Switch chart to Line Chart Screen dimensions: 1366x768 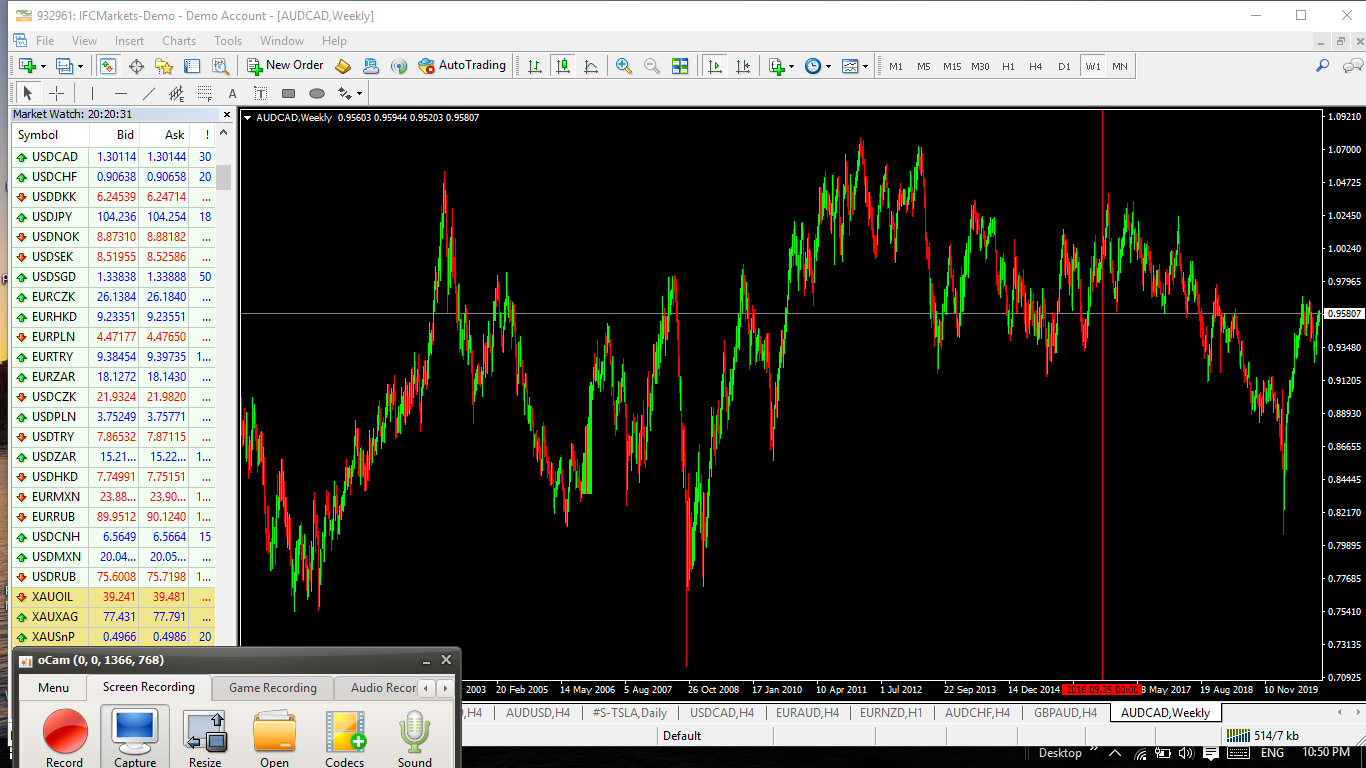(x=591, y=66)
